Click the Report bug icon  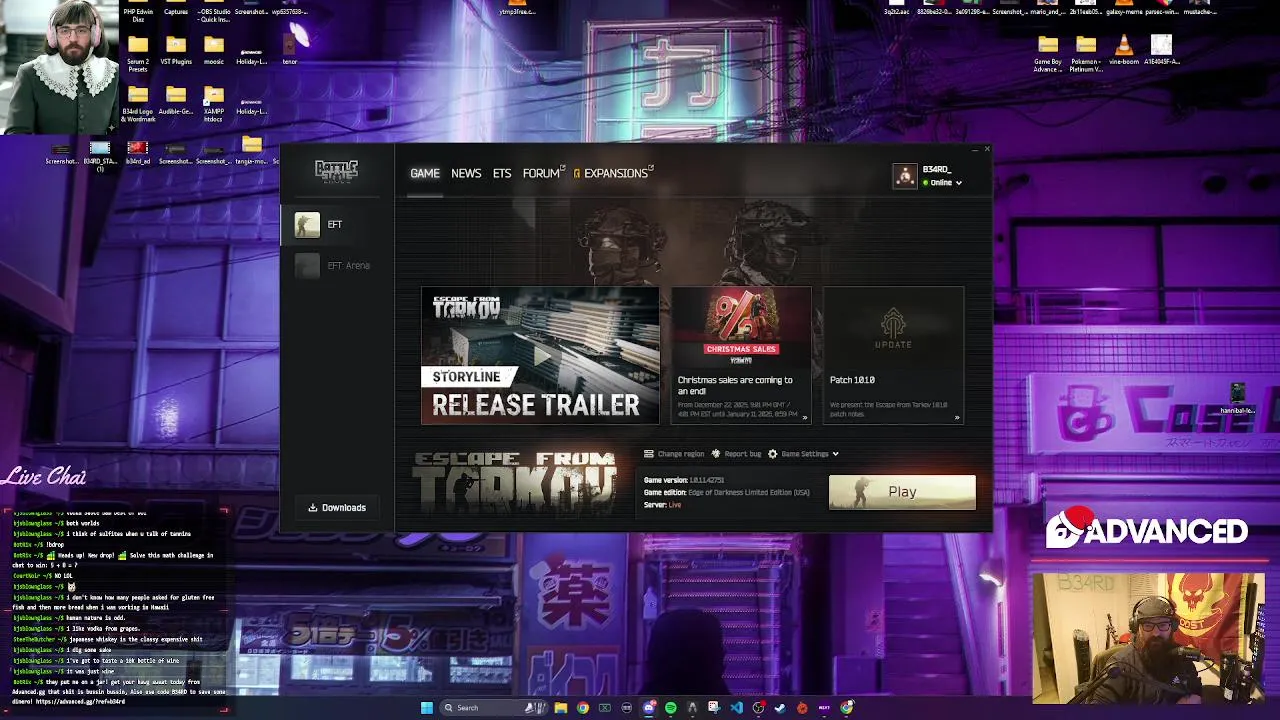(x=715, y=454)
